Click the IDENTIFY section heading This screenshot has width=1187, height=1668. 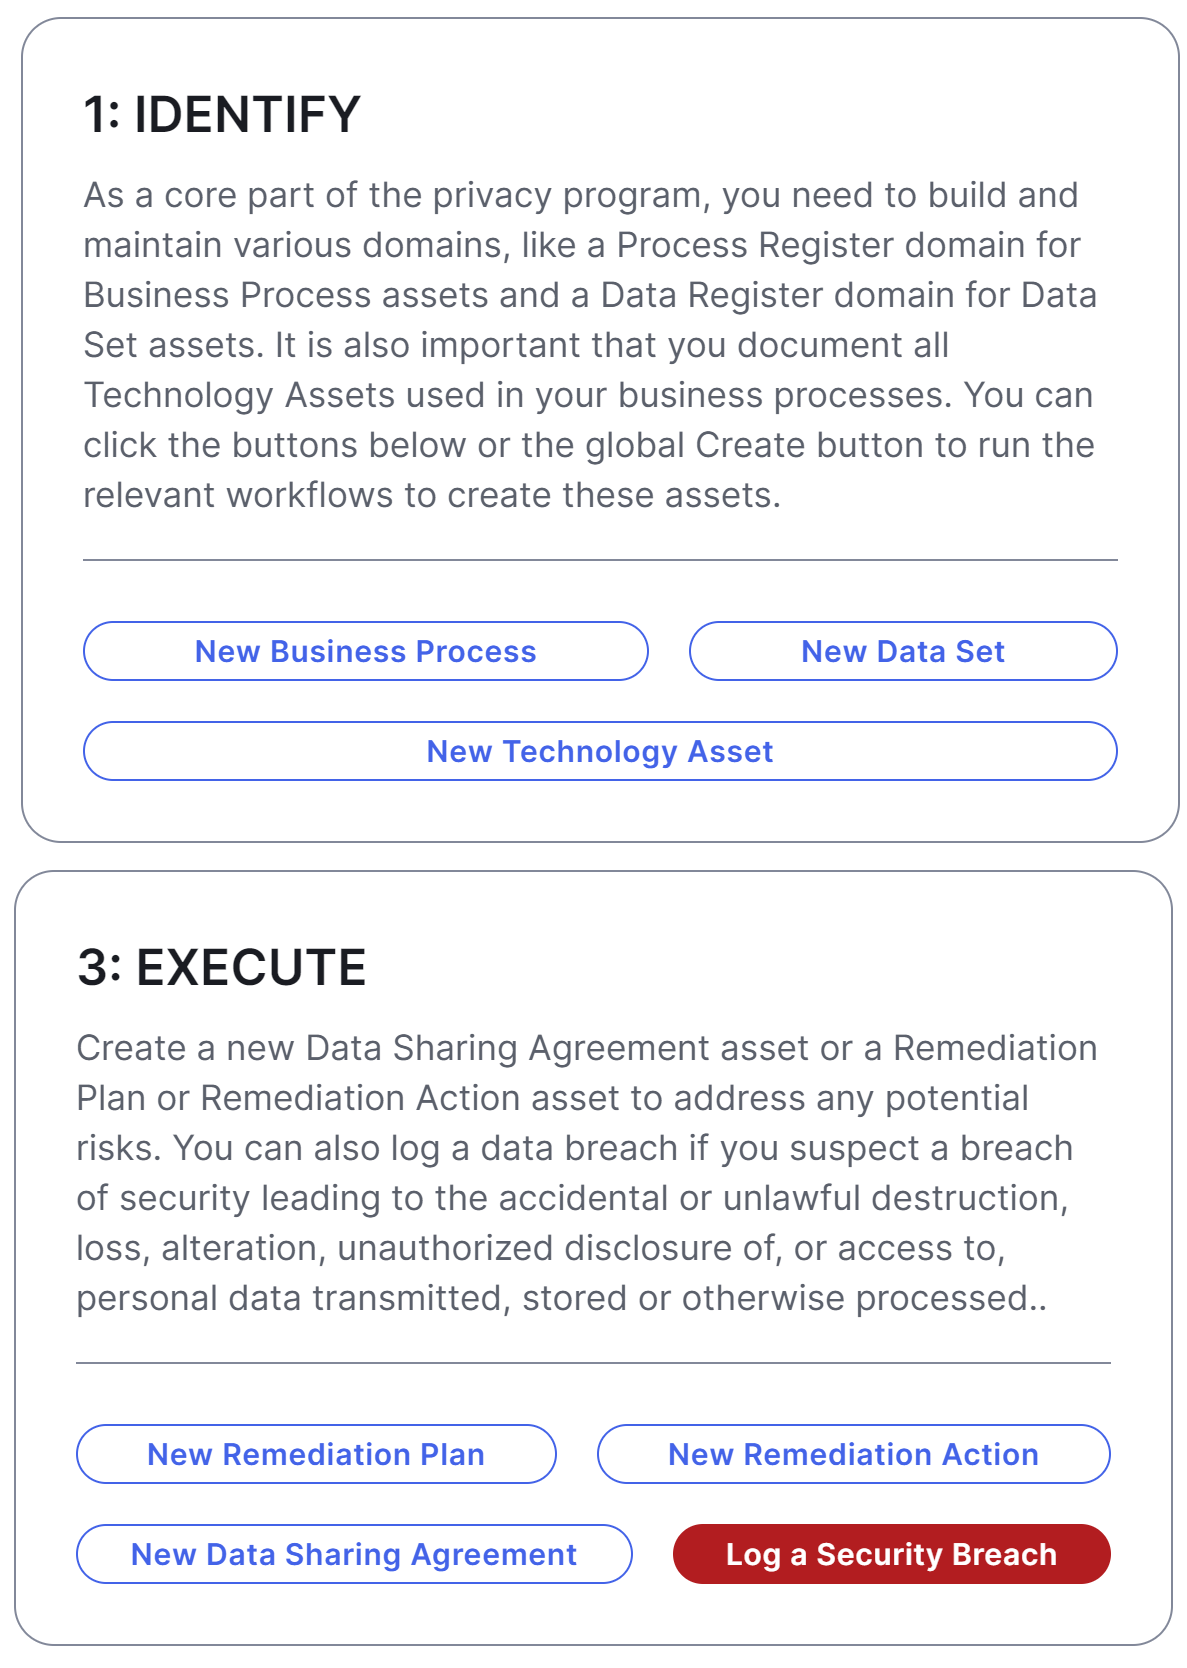221,113
